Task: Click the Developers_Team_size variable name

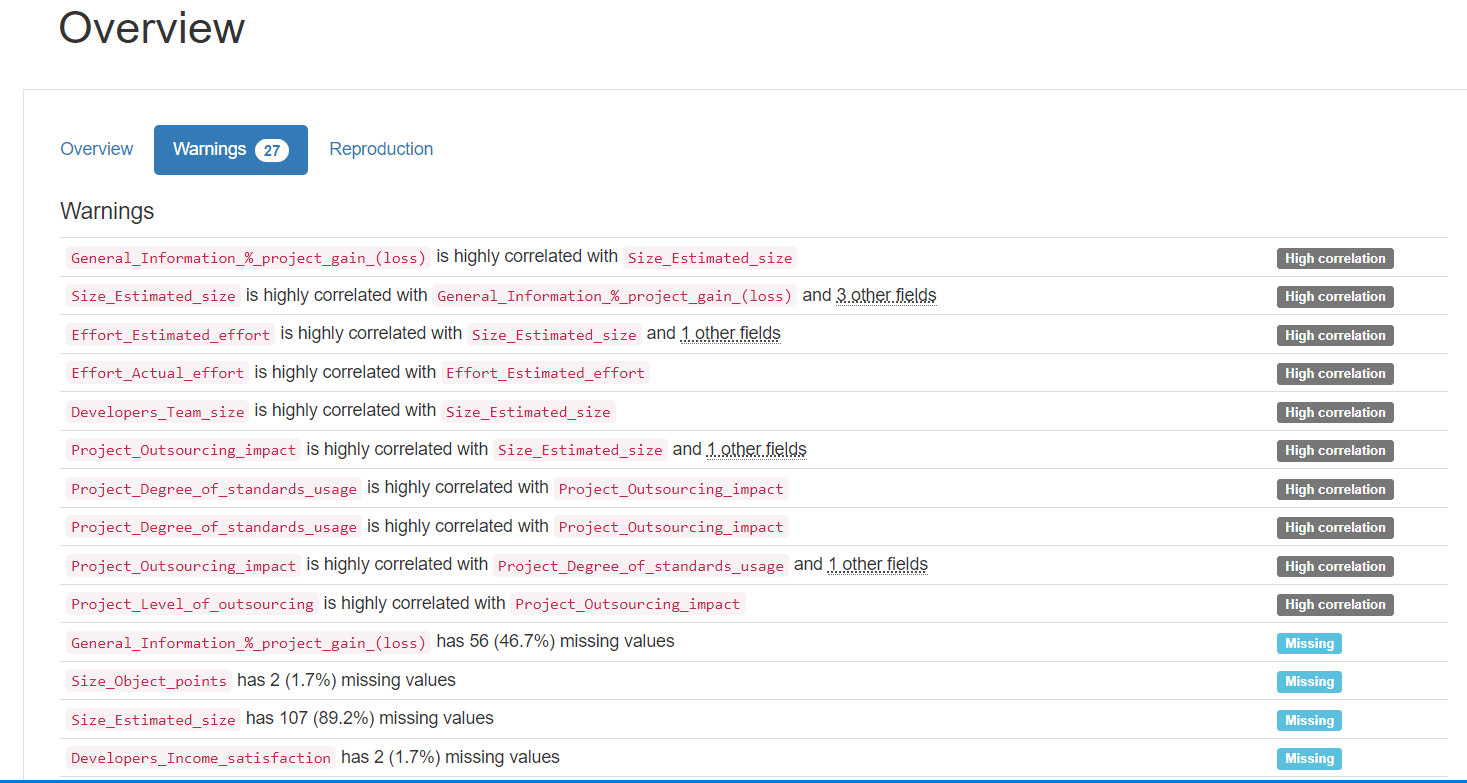Action: pyautogui.click(x=157, y=411)
